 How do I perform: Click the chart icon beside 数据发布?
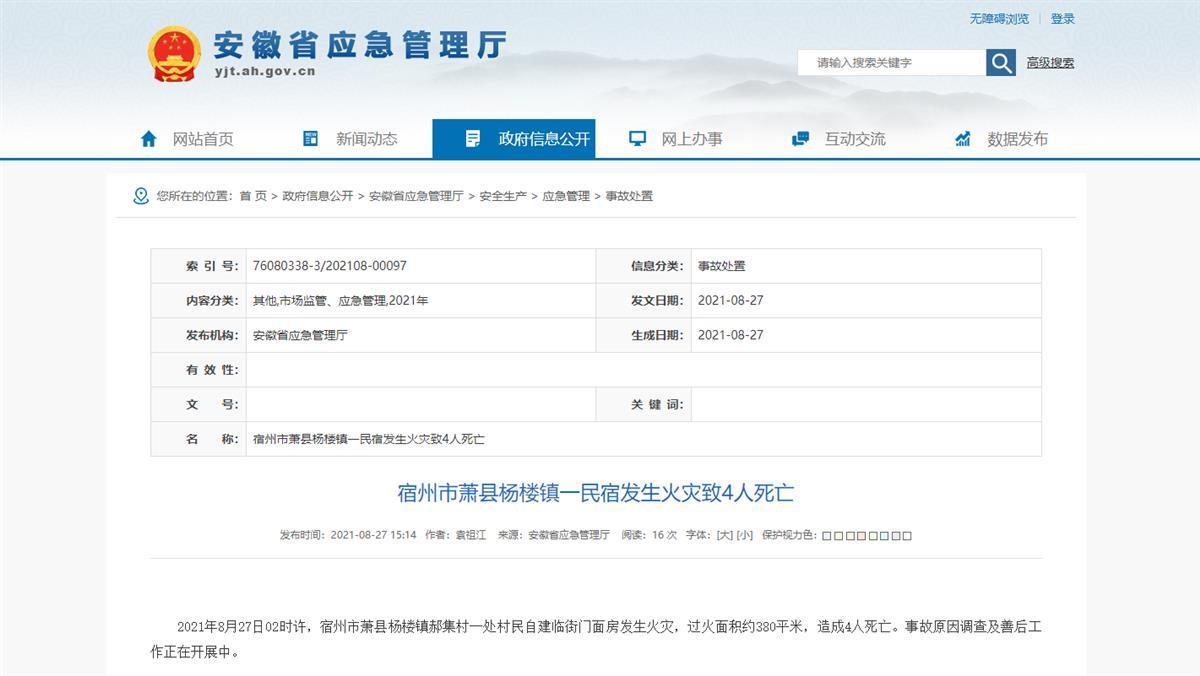point(963,139)
